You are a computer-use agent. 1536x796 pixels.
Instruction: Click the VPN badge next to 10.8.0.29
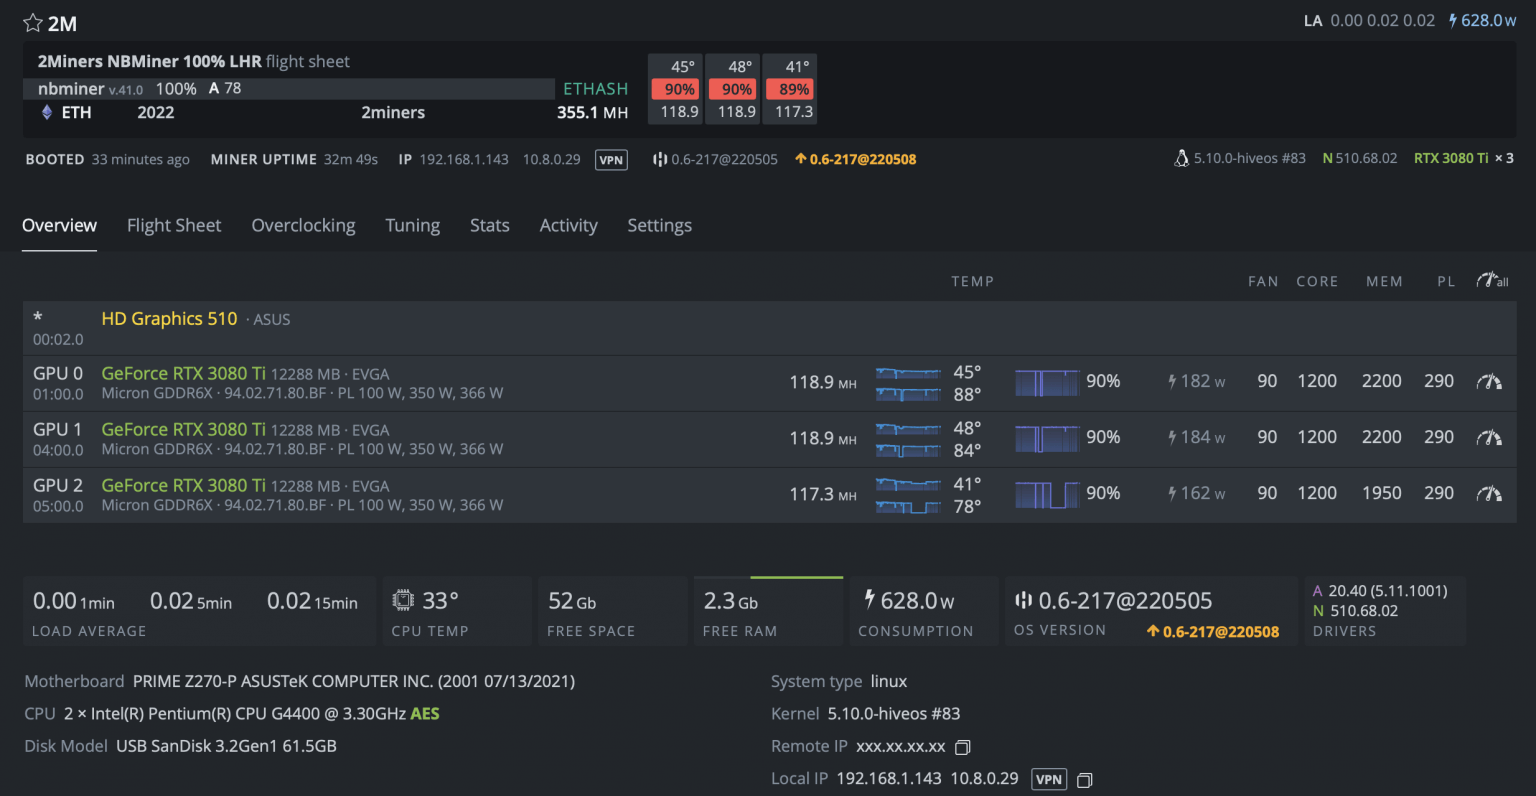click(x=611, y=159)
